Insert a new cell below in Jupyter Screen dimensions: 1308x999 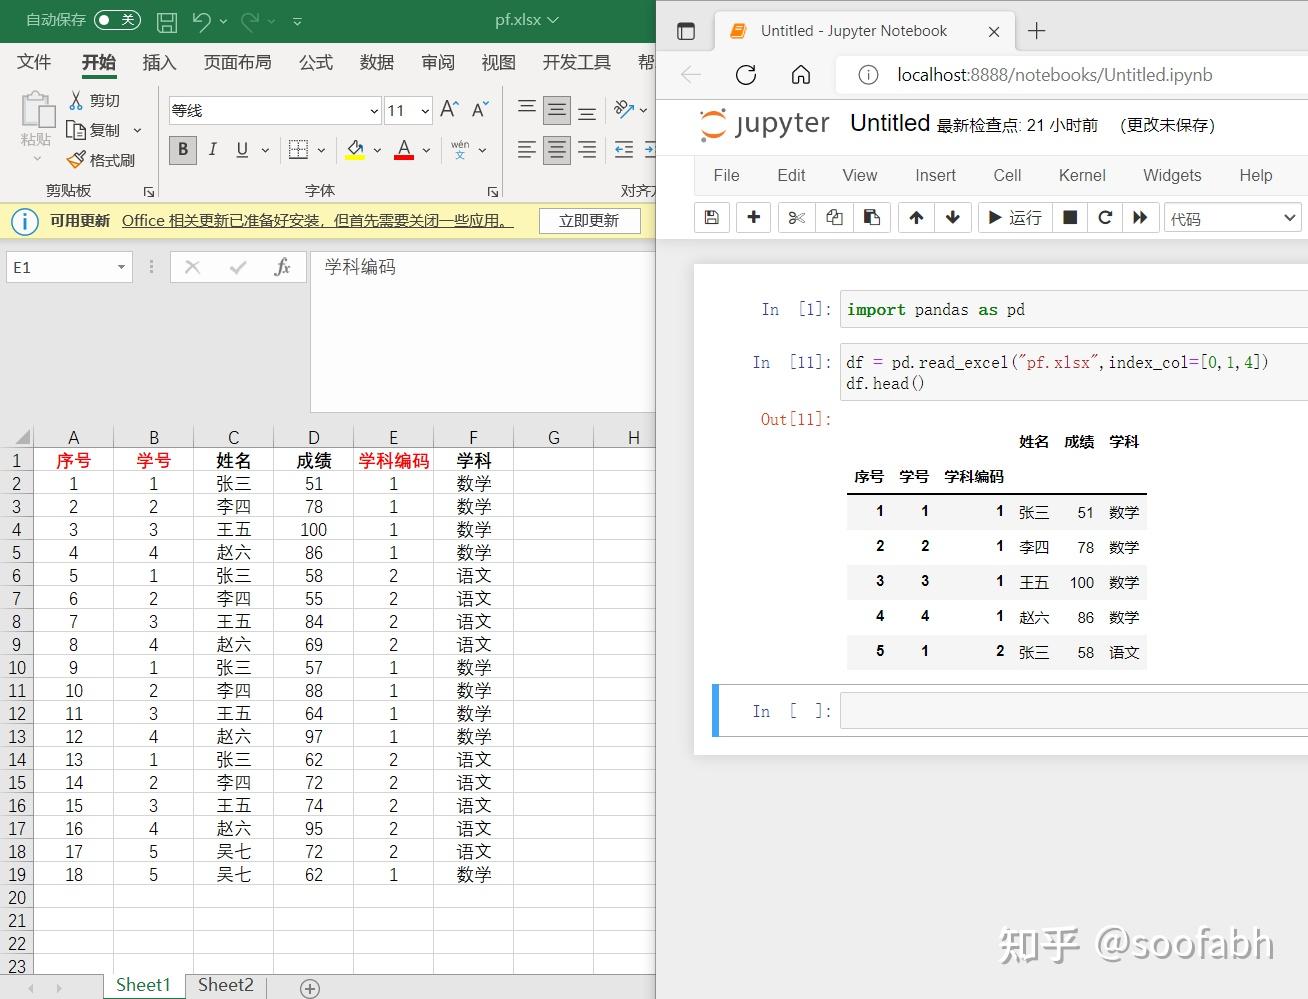point(753,217)
